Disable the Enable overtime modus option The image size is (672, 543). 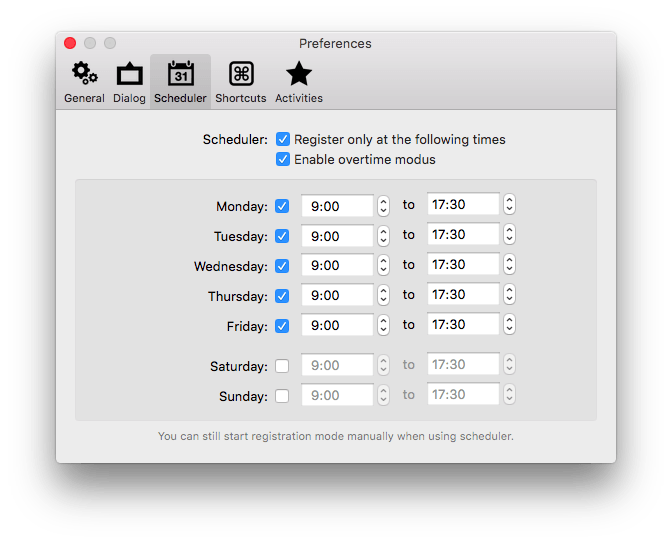[x=283, y=159]
